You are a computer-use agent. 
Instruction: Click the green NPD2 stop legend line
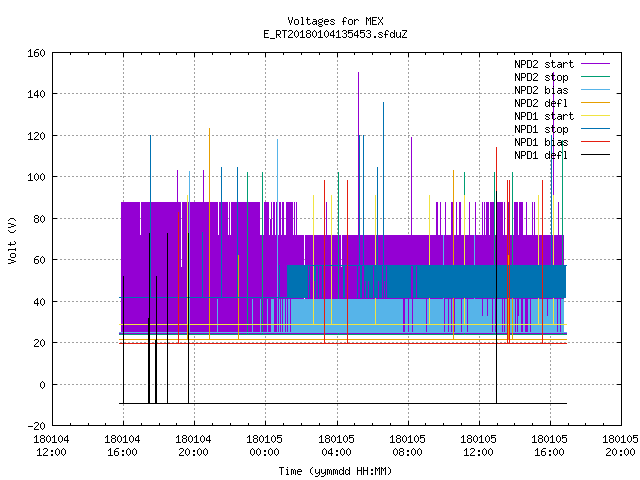pos(596,76)
